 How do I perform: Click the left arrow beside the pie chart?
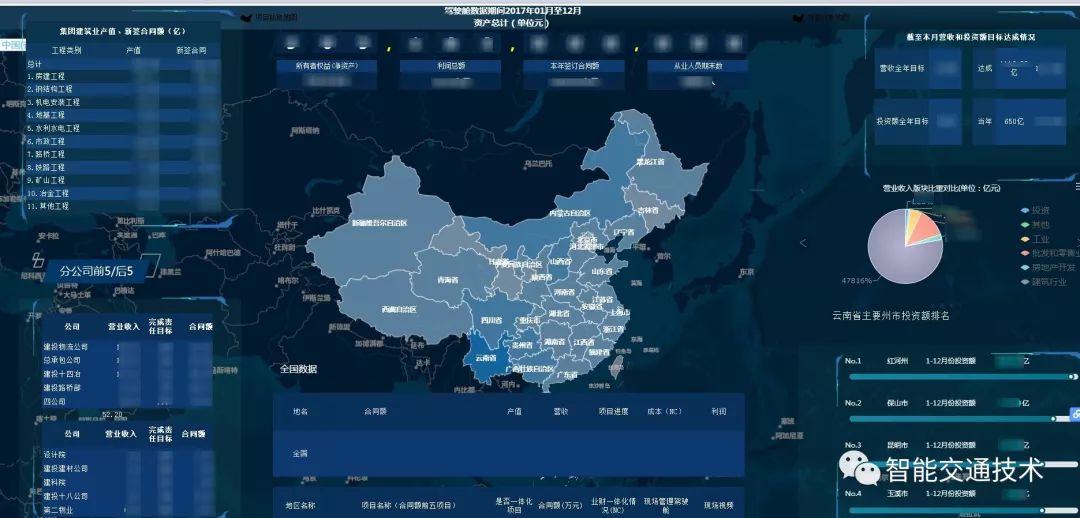click(x=803, y=242)
